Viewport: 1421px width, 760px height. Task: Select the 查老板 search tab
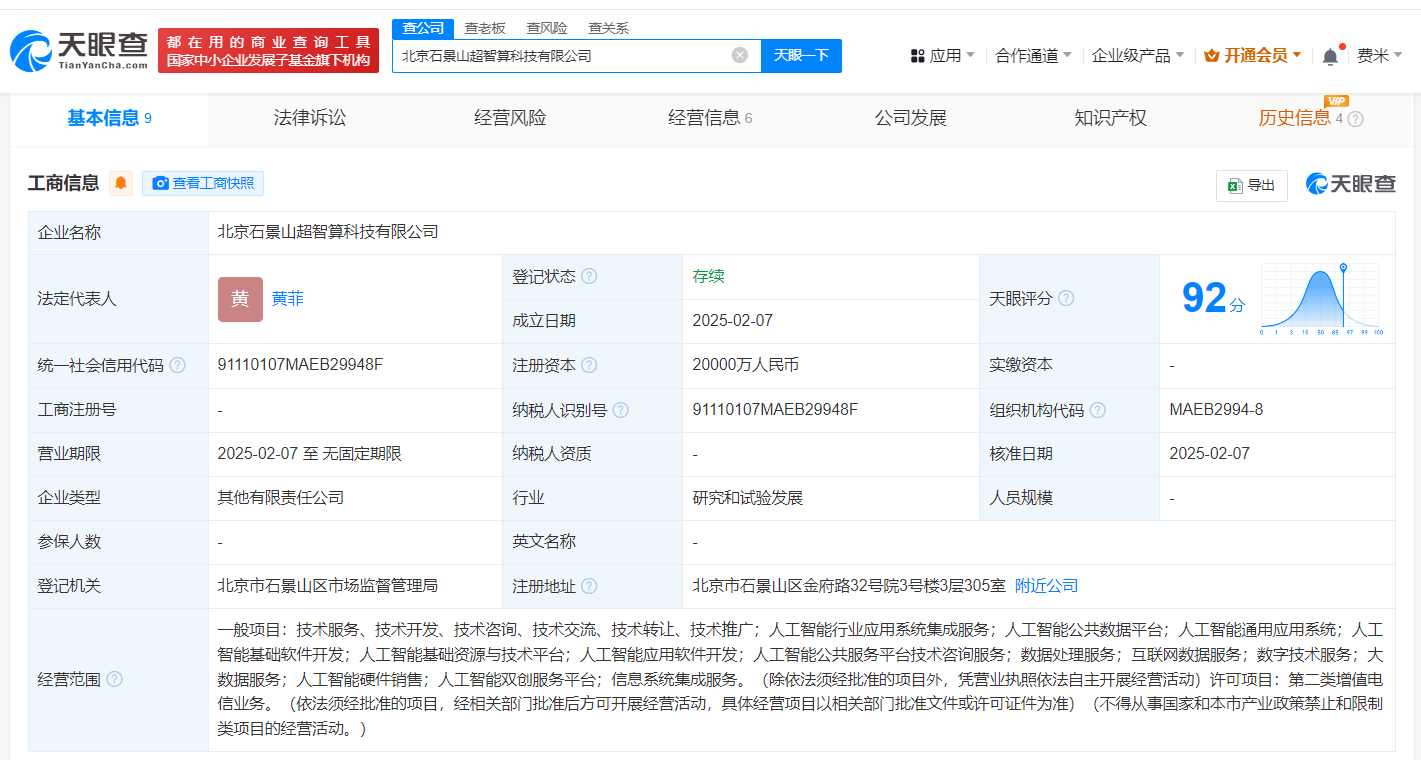pyautogui.click(x=485, y=28)
